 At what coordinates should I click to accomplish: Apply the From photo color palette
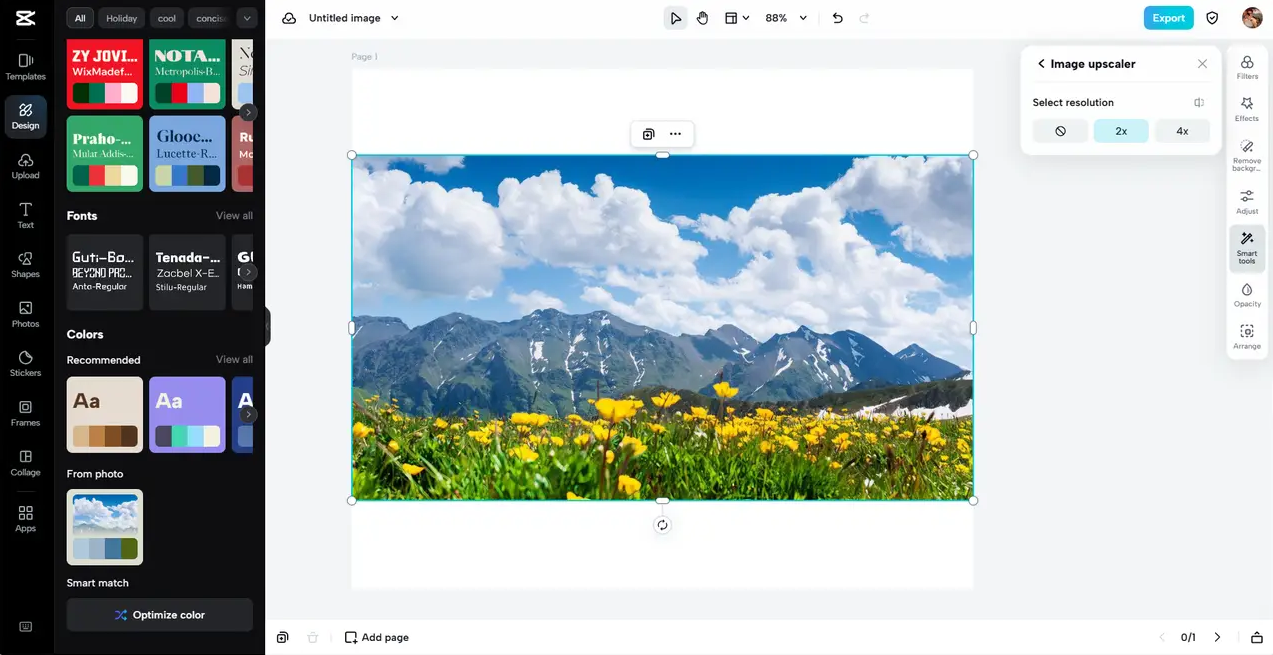(105, 527)
